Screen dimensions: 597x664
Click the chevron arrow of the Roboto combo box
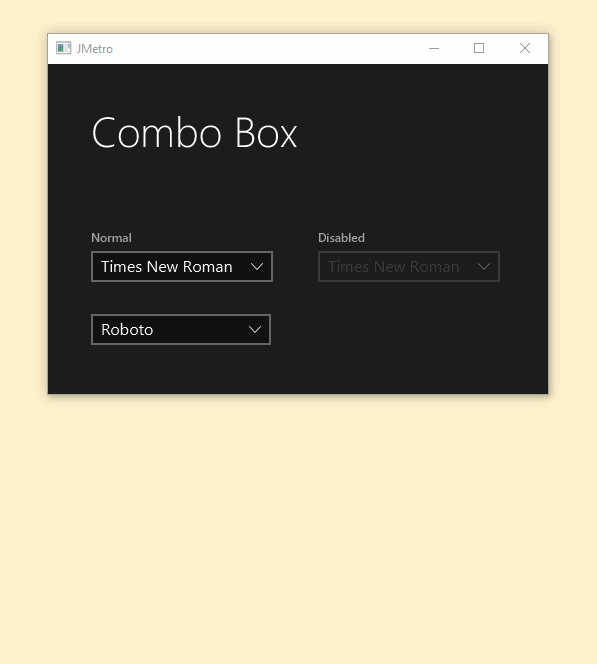[x=255, y=329]
